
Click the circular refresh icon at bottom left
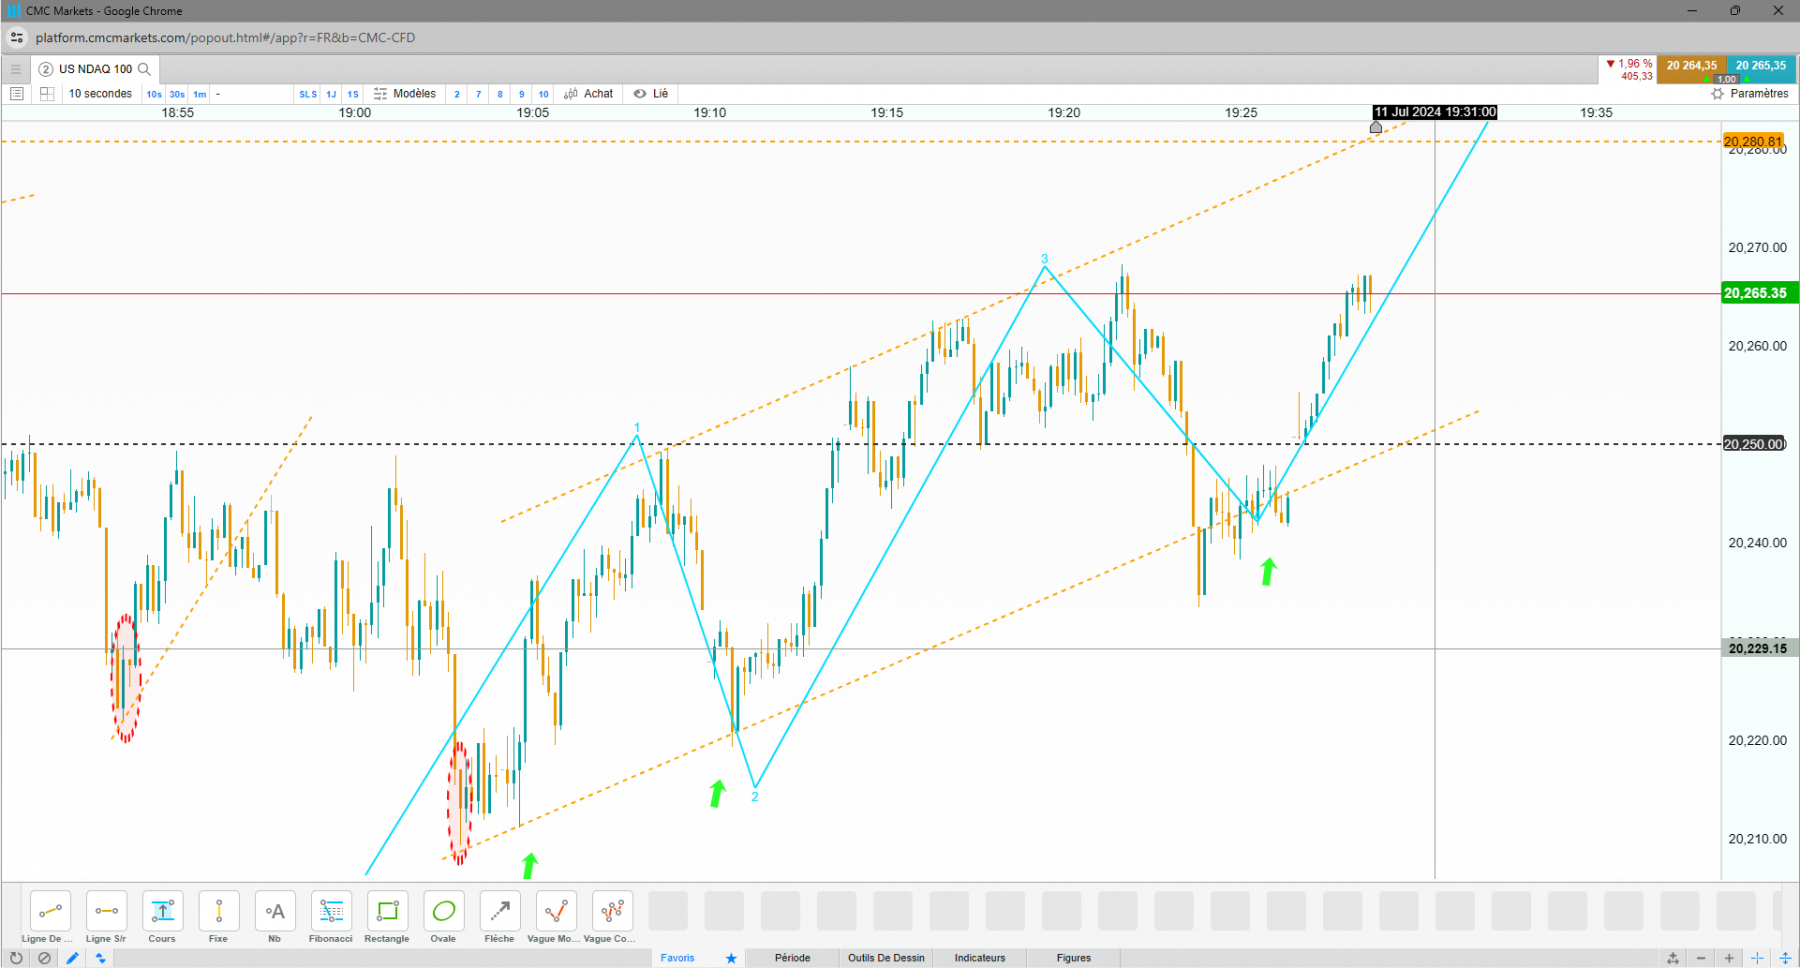coord(16,958)
